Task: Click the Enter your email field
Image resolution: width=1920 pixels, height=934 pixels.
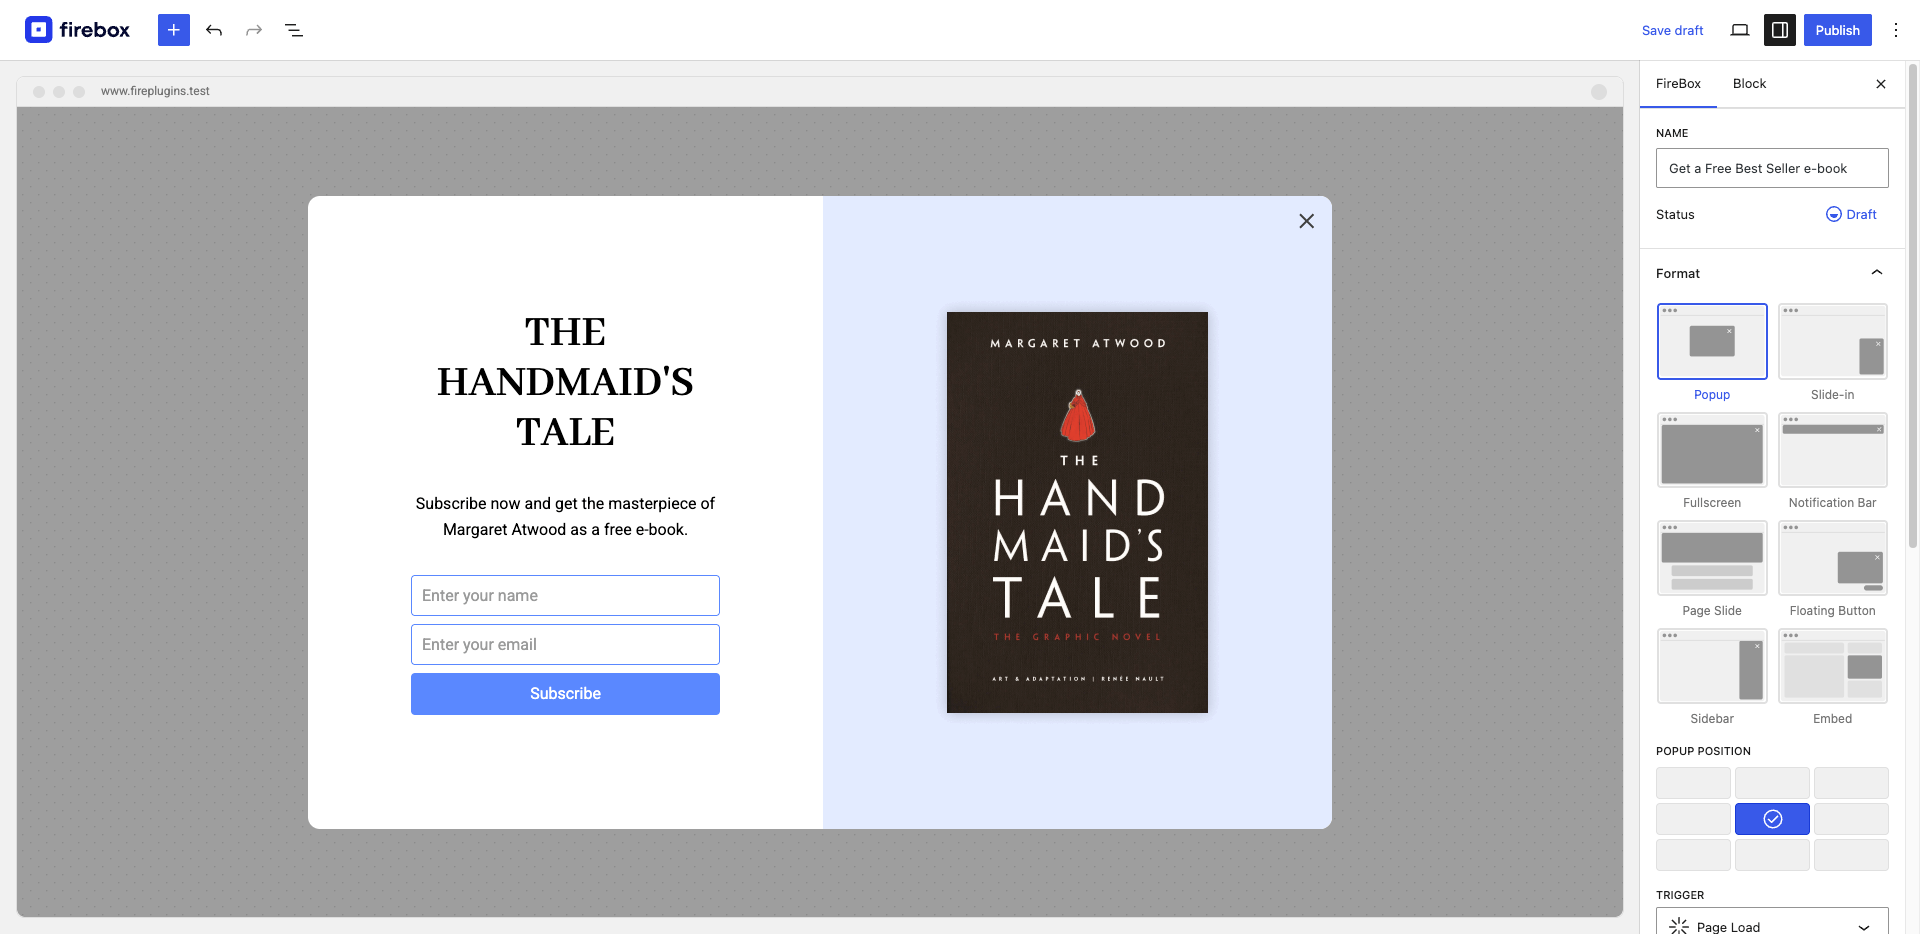Action: click(565, 644)
